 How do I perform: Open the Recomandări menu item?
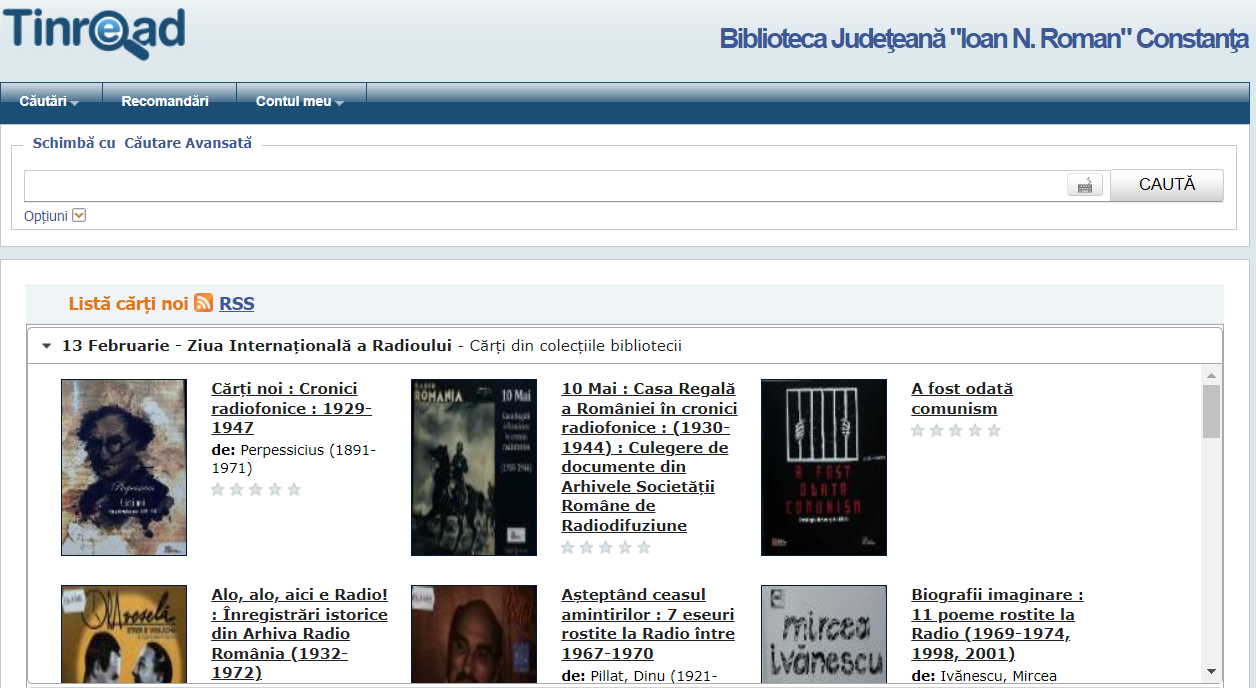click(165, 101)
